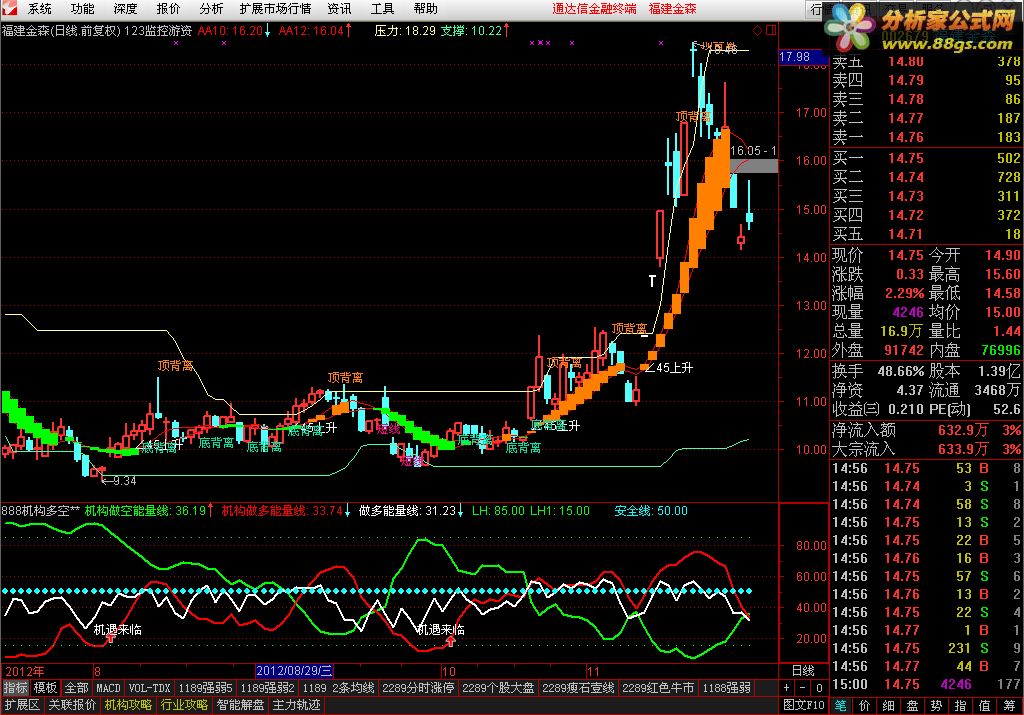Open the 功能 menu
The image size is (1024, 715).
point(82,8)
